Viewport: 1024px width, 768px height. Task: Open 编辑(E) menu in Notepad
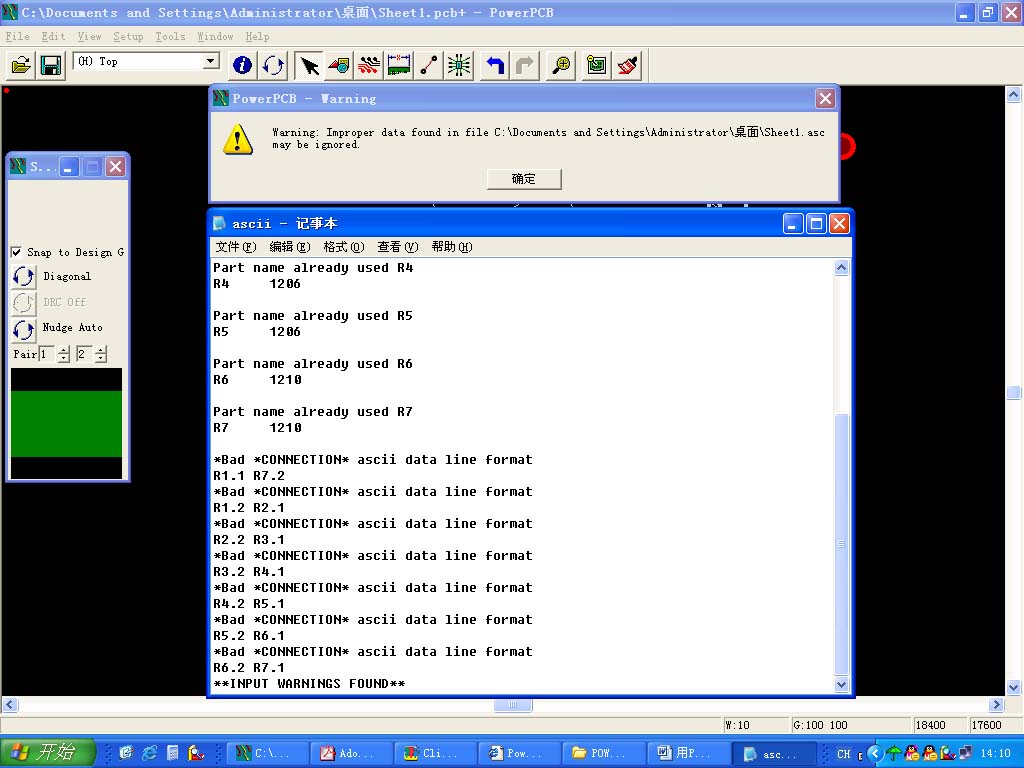click(x=290, y=247)
